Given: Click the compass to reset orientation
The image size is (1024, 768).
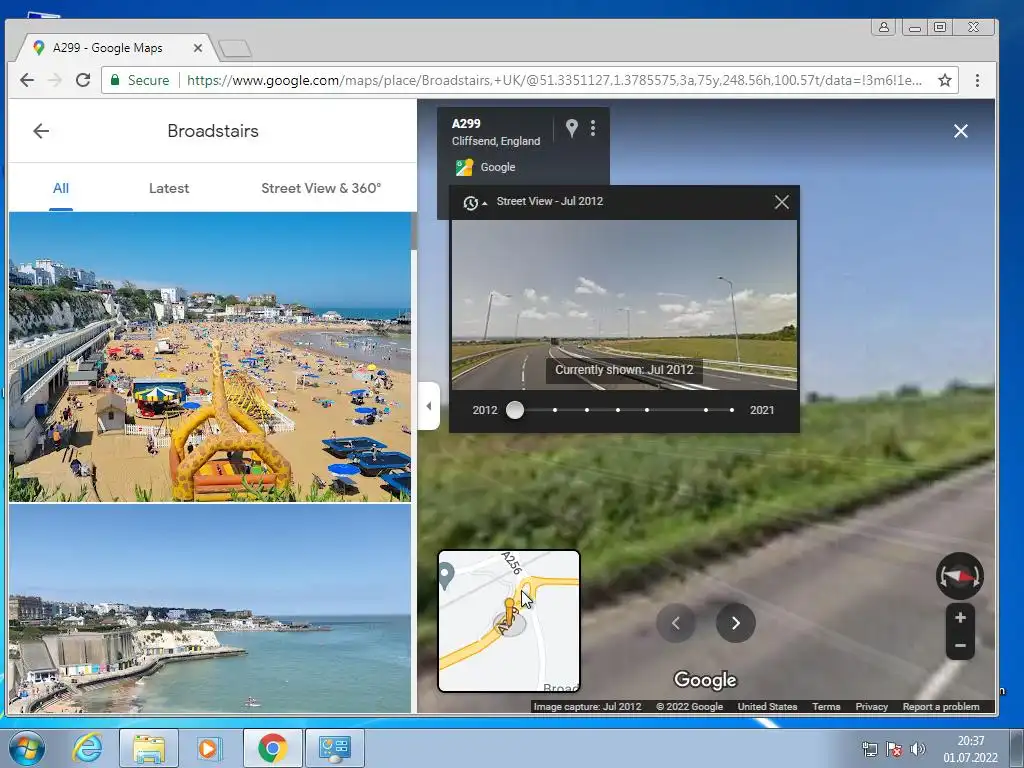Looking at the screenshot, I should click(x=959, y=576).
